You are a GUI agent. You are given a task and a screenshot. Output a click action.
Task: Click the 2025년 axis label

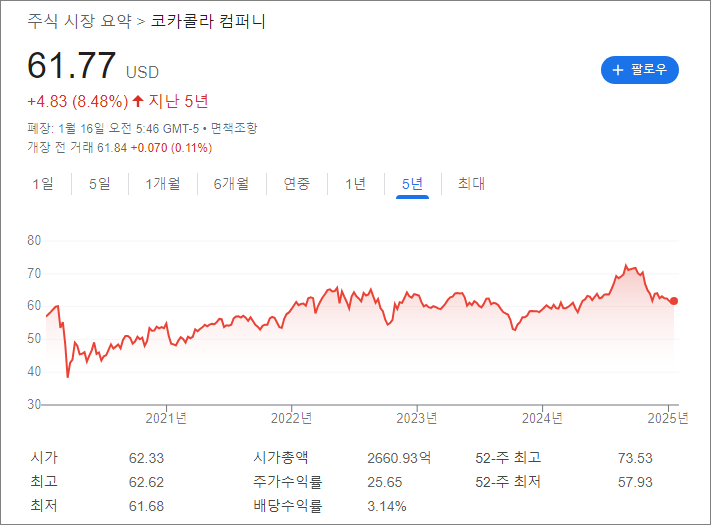point(668,418)
